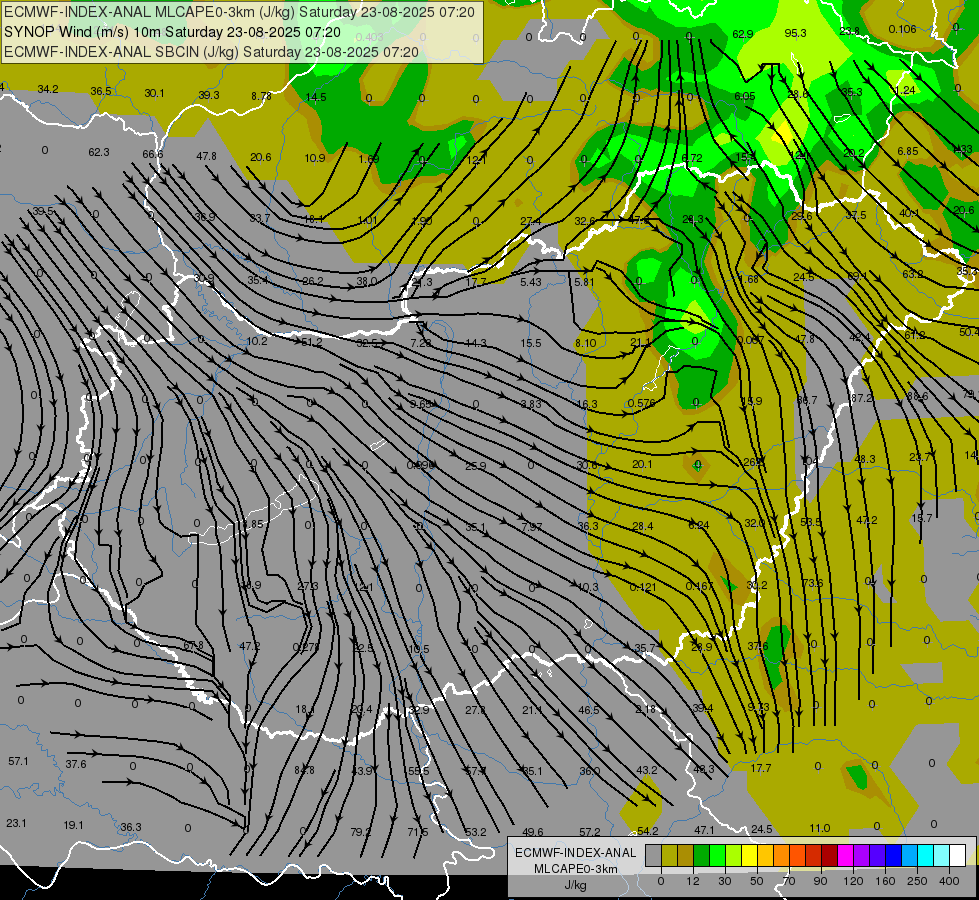Click the 49.6 map value

tap(533, 832)
